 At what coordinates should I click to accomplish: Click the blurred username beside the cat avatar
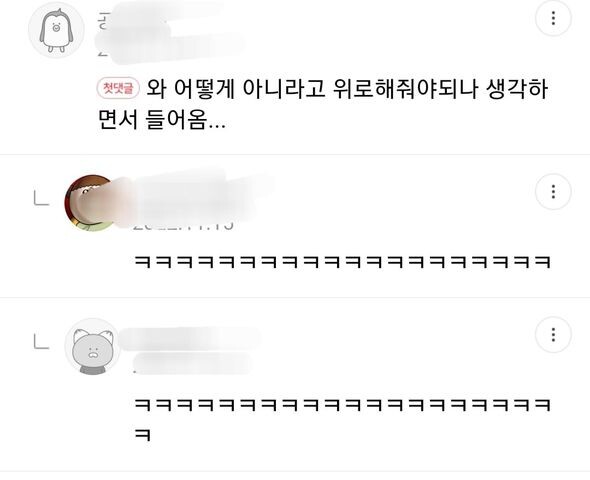[190, 337]
